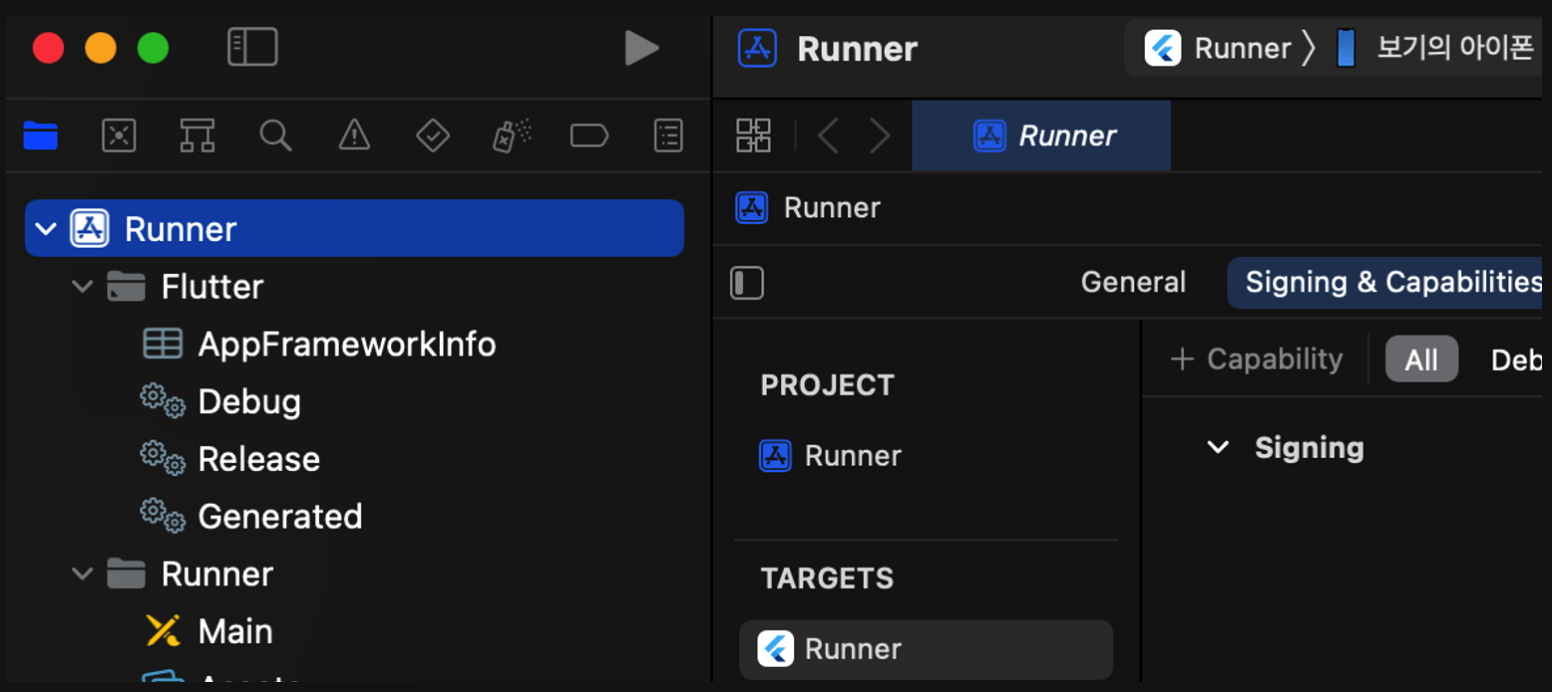The height and width of the screenshot is (692, 1552).
Task: Click the PROJECT section header
Action: coord(827,386)
